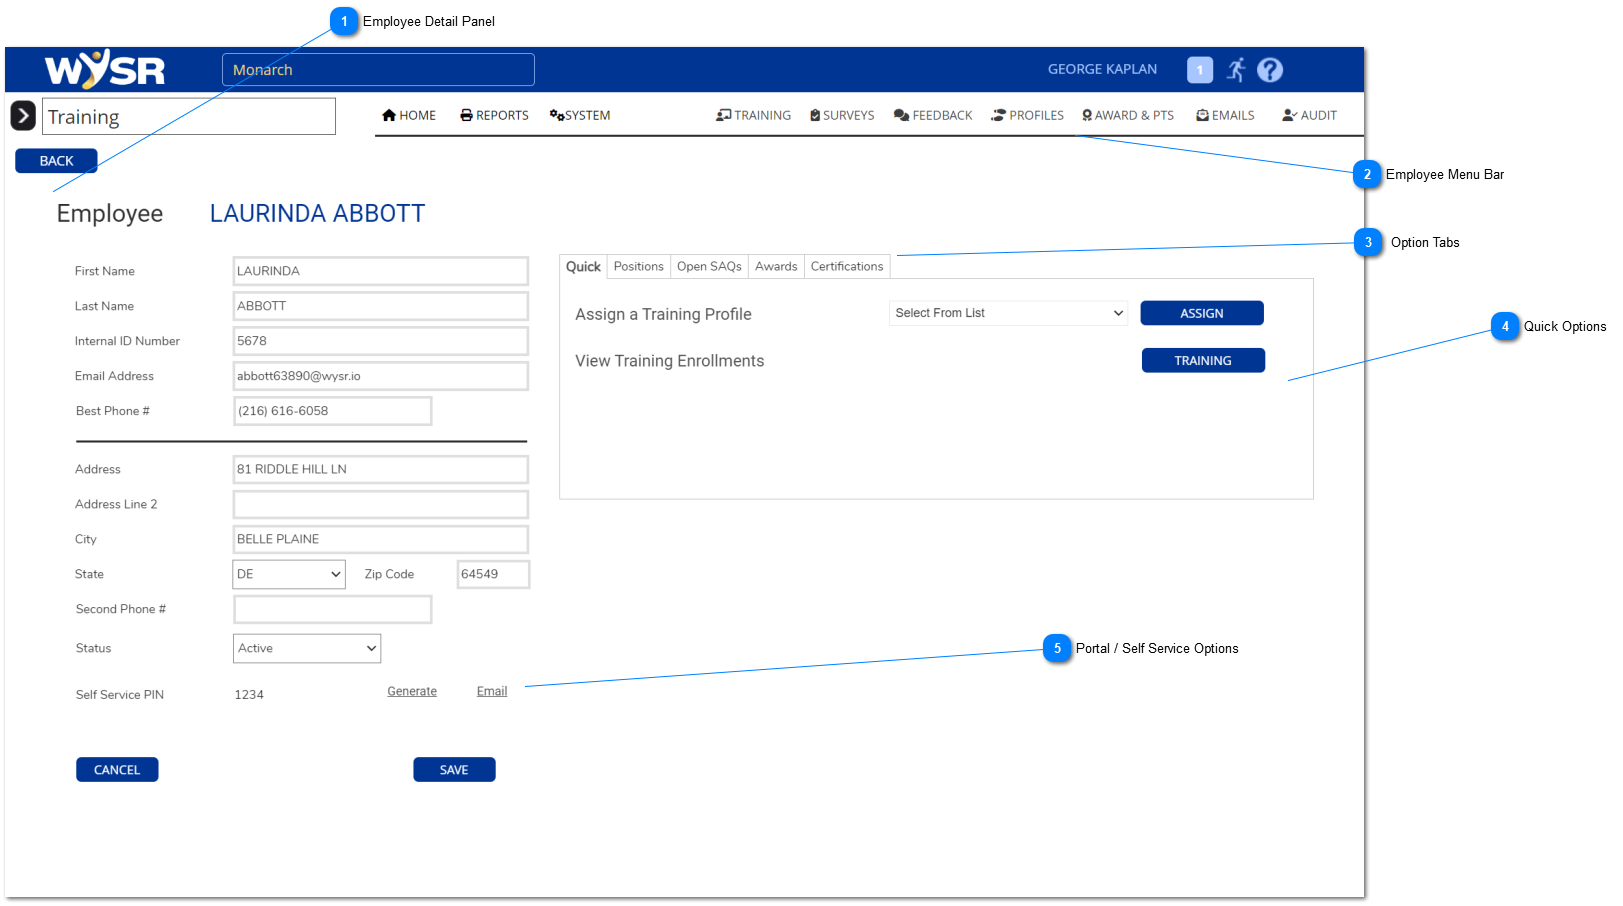Switch to the Certifications tab
Viewport: 1623px width, 906px height.
pyautogui.click(x=846, y=266)
